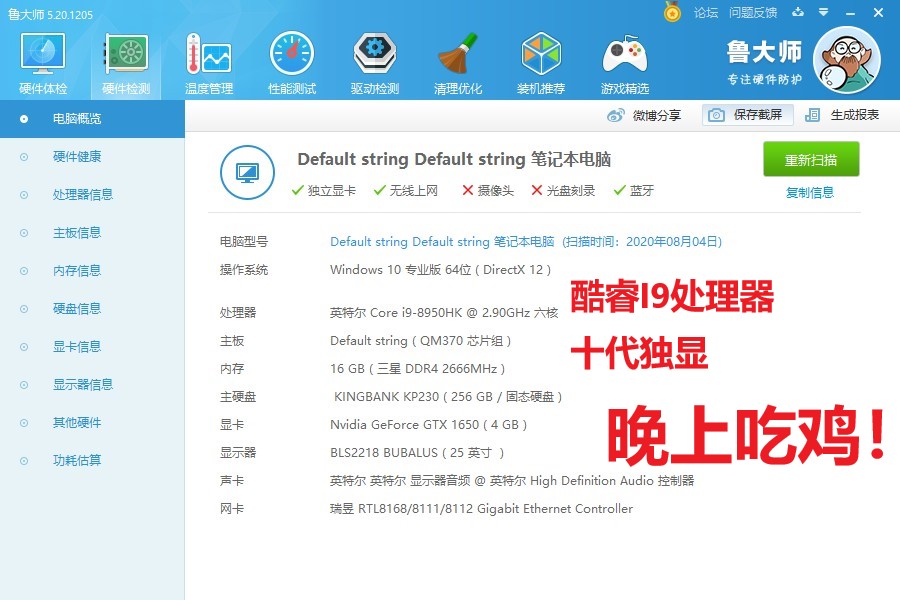Click 16 GB 三星 DDR4 memory value
The width and height of the screenshot is (900, 600).
pyautogui.click(x=417, y=369)
